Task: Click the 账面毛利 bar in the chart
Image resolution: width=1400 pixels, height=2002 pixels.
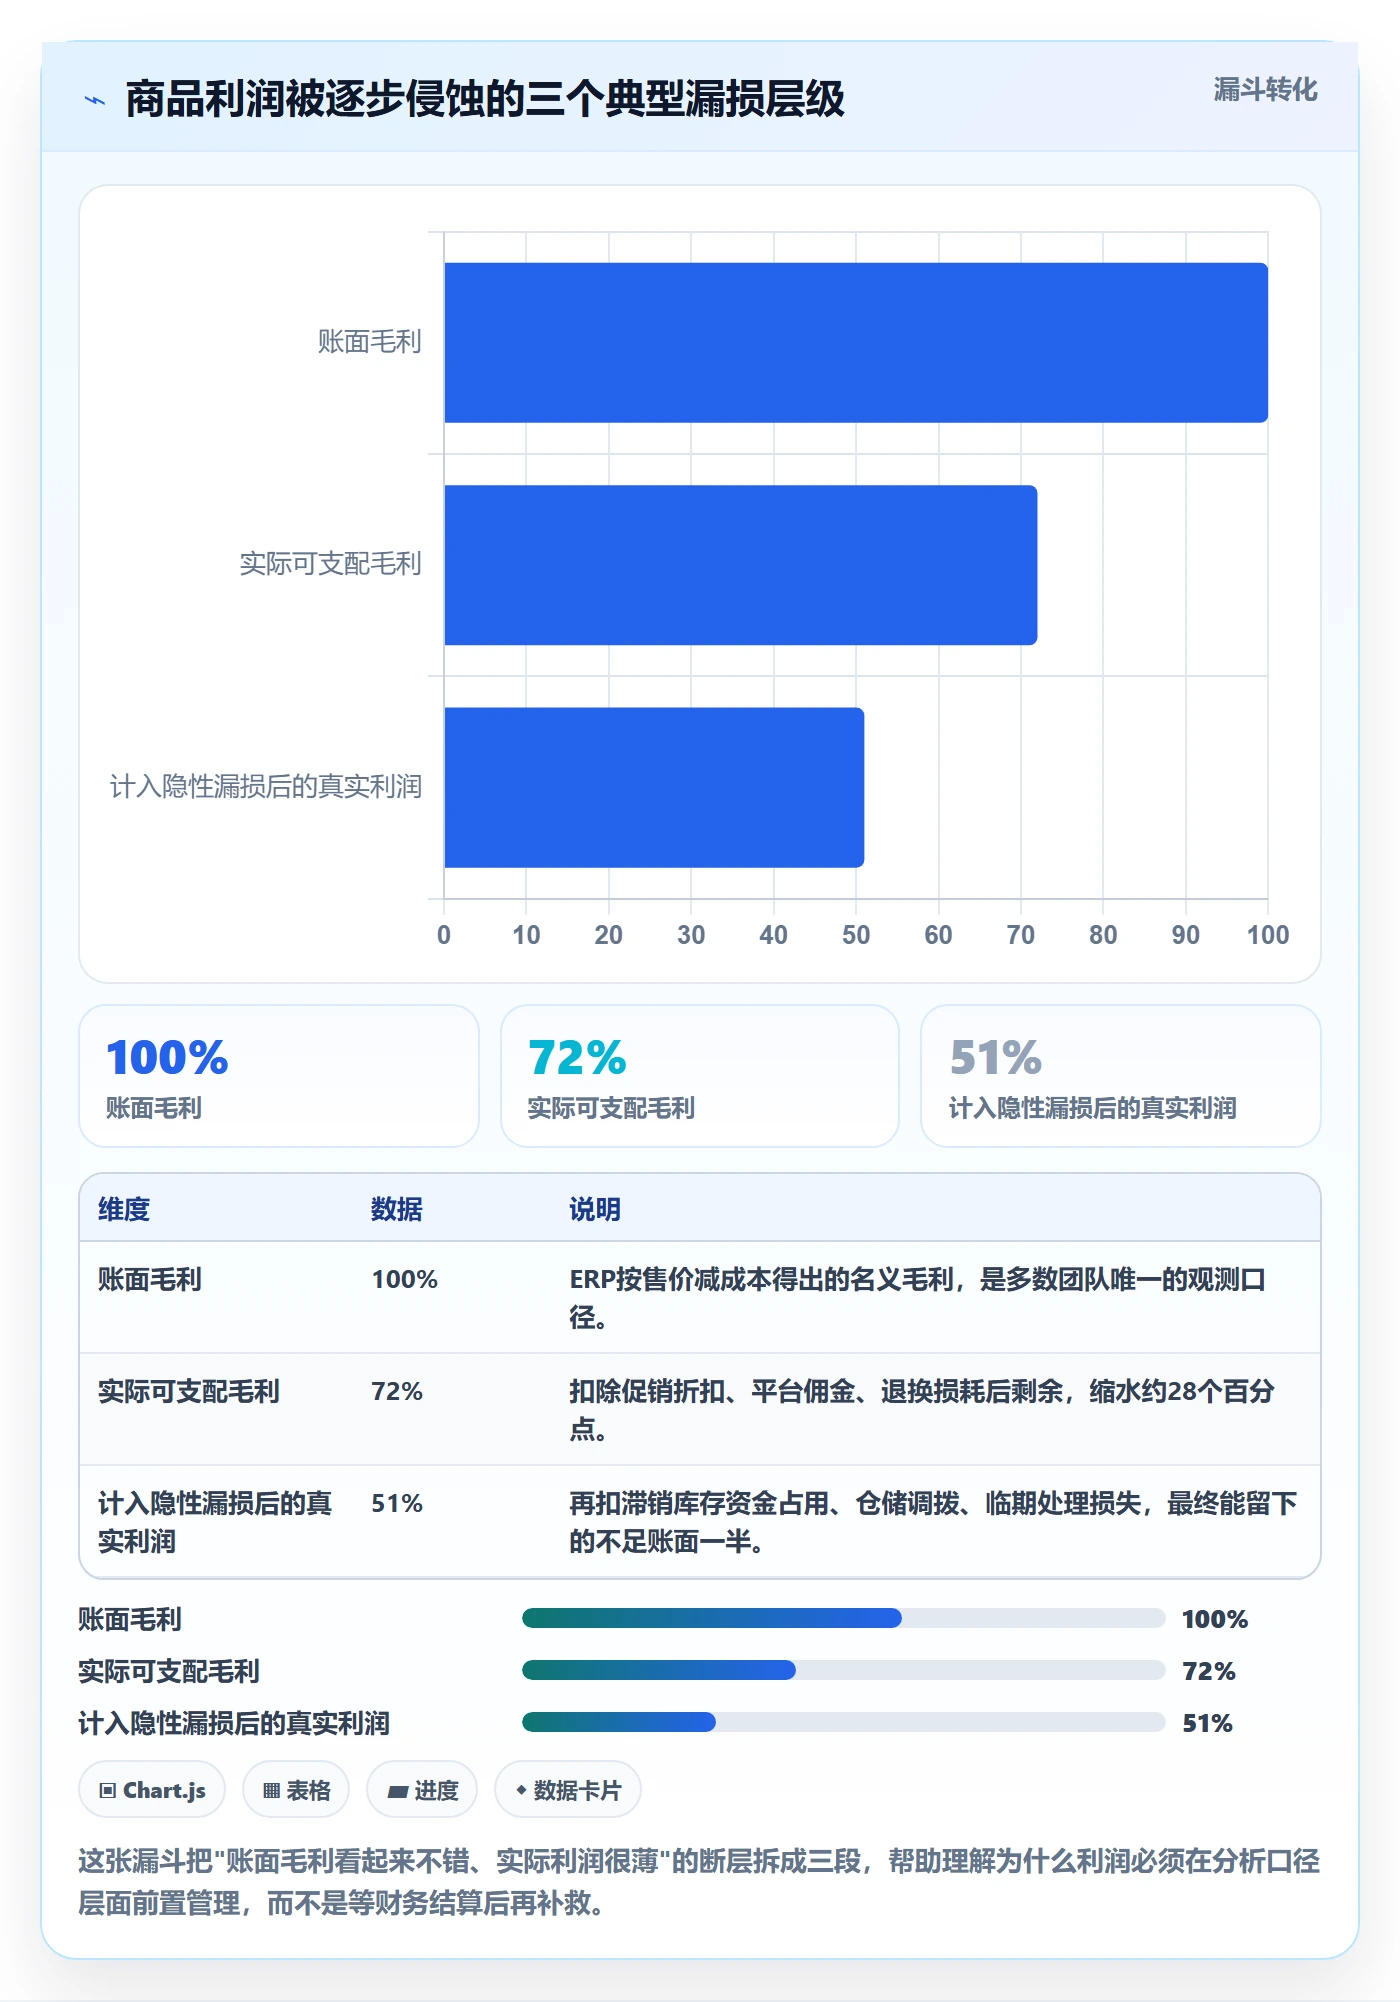Action: tap(856, 343)
